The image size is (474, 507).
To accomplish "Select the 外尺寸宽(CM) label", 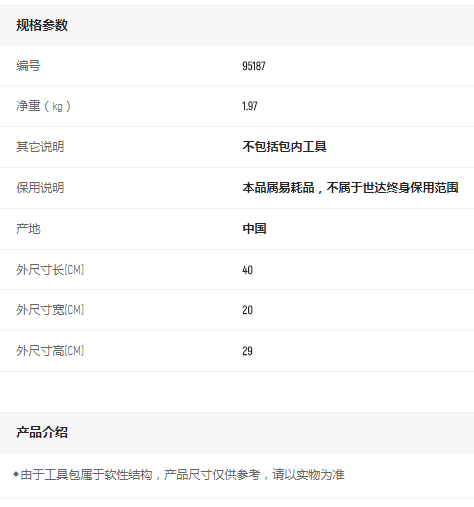I will 50,310.
